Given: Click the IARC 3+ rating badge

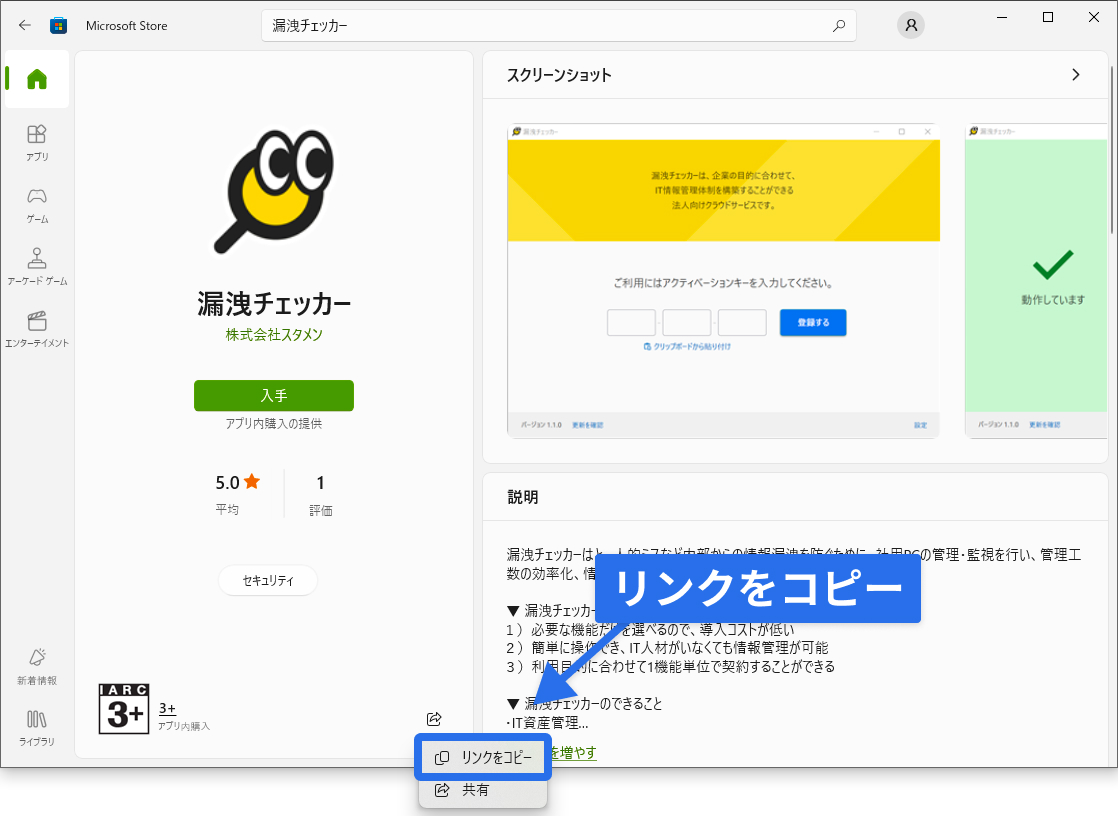Looking at the screenshot, I should pyautogui.click(x=124, y=709).
